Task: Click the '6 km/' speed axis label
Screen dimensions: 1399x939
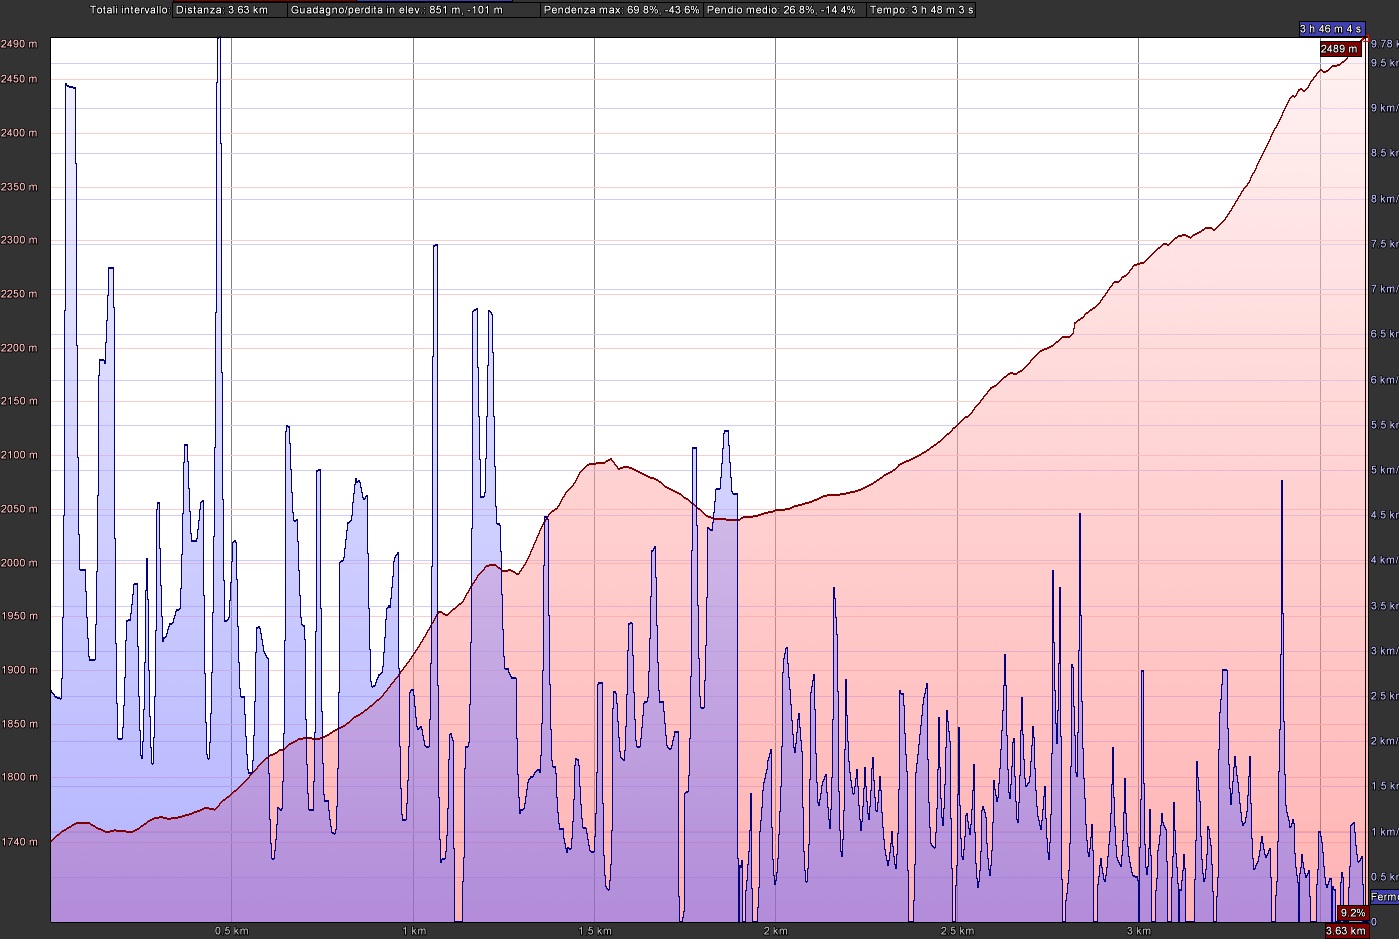Action: pyautogui.click(x=1384, y=380)
